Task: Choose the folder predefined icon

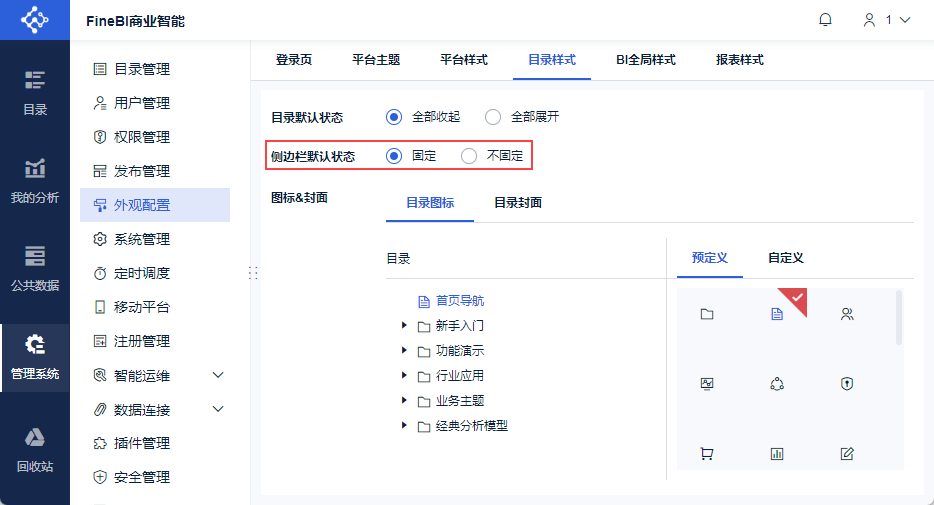Action: coord(707,314)
